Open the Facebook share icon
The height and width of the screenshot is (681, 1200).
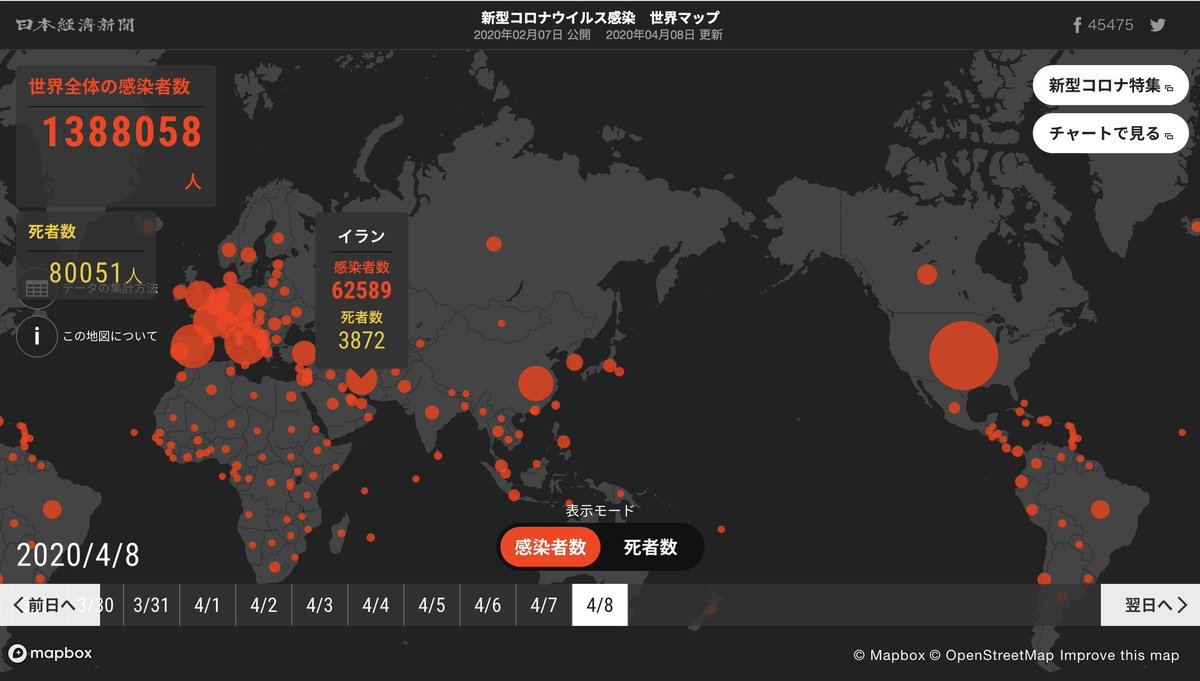pos(1077,25)
